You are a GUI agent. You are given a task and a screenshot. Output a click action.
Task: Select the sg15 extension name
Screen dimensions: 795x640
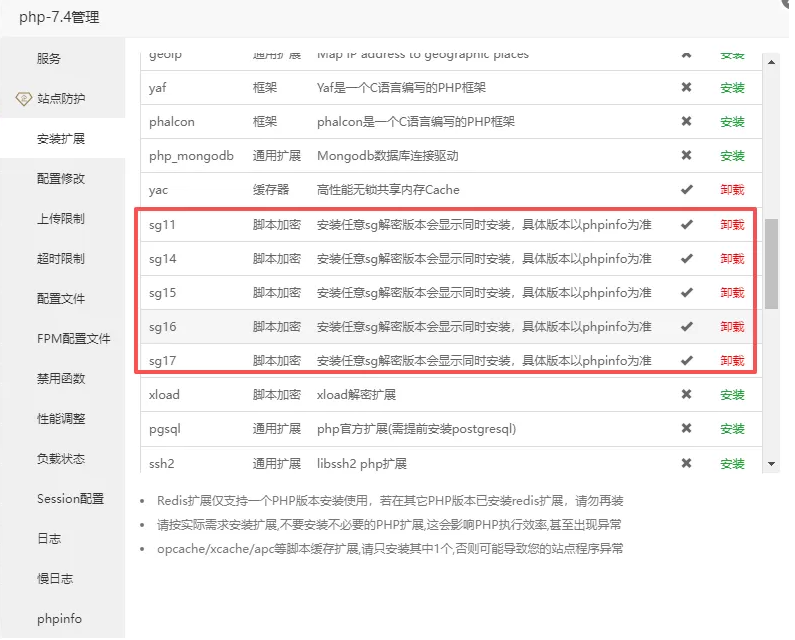[162, 293]
